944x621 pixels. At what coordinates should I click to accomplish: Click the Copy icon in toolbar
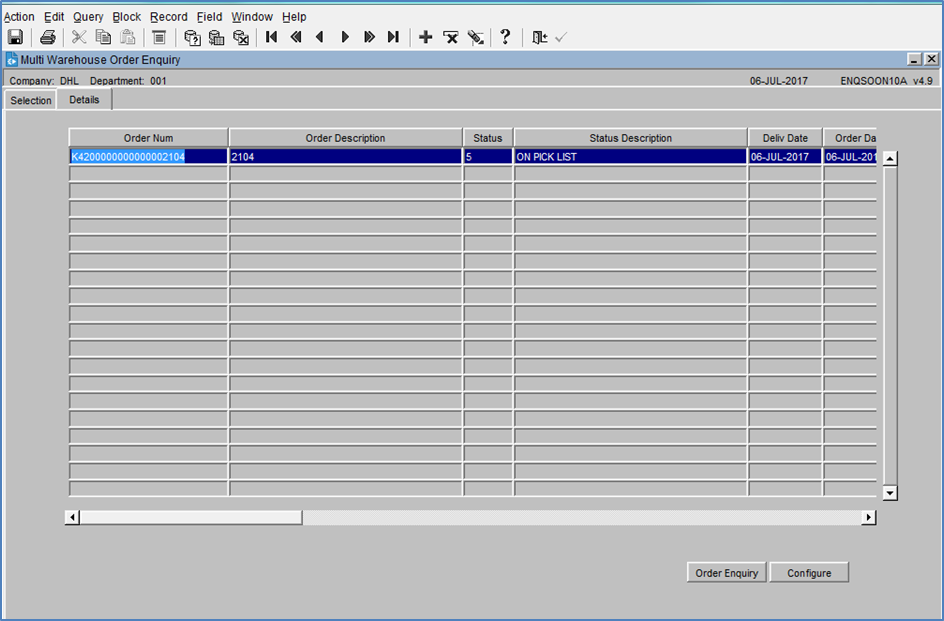(x=104, y=37)
